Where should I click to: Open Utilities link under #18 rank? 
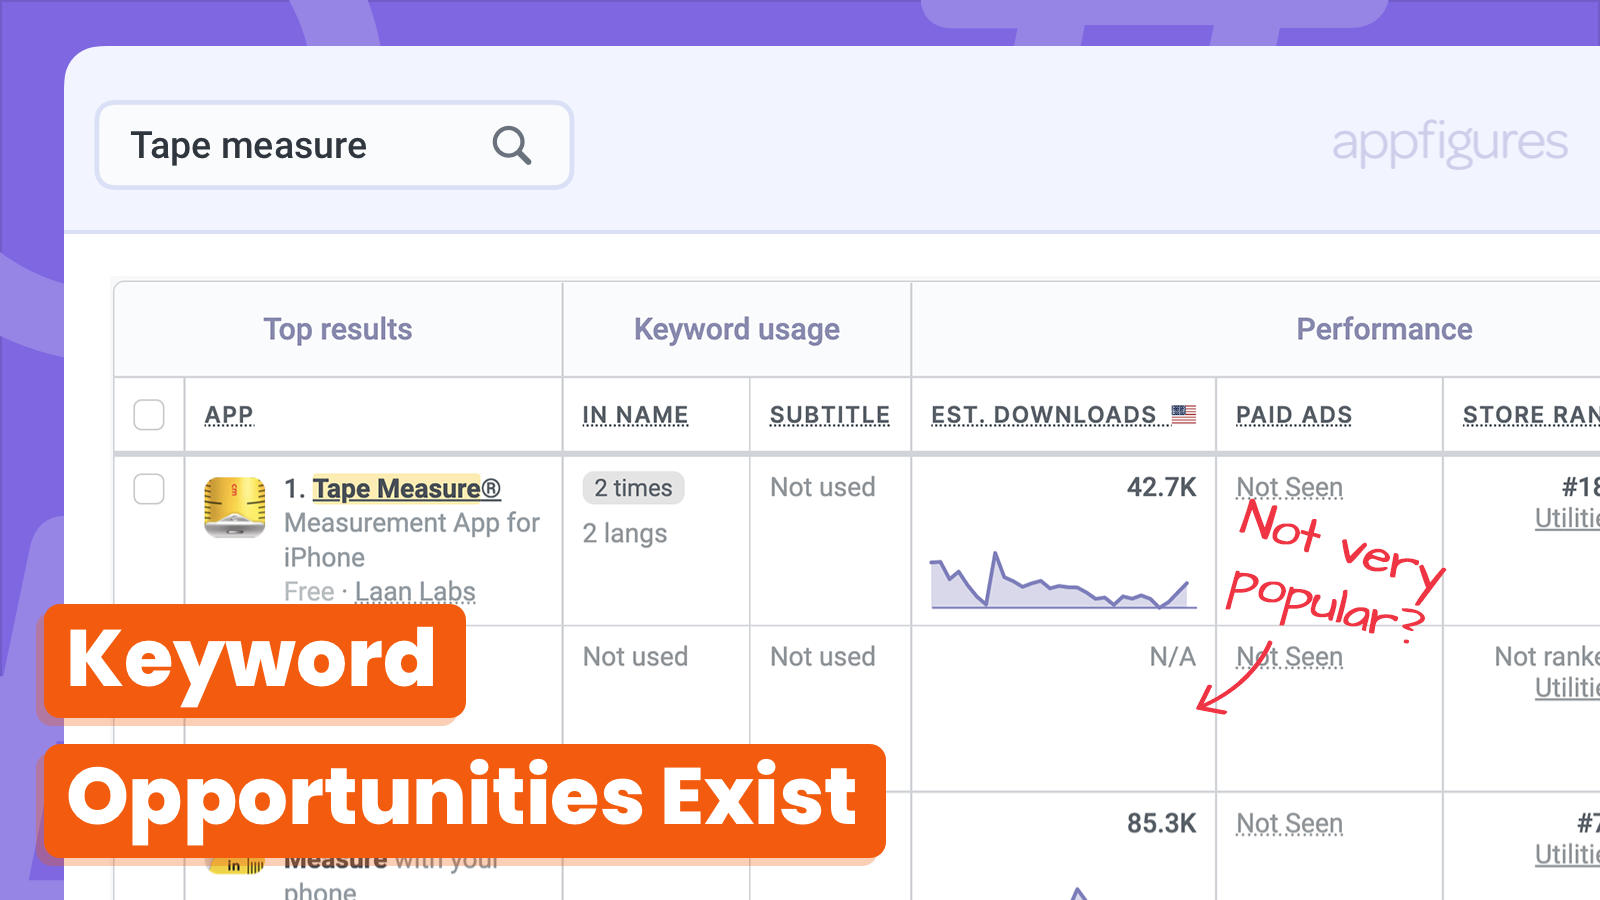[1567, 518]
